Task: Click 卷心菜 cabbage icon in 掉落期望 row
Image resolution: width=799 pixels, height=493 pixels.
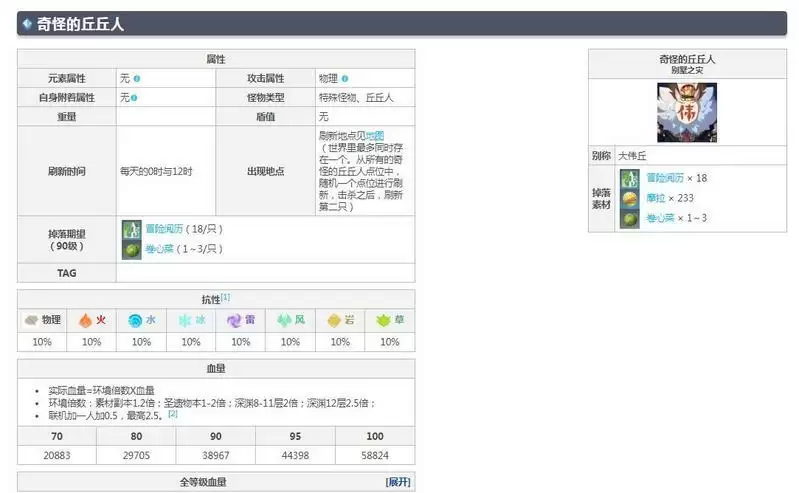Action: click(130, 248)
